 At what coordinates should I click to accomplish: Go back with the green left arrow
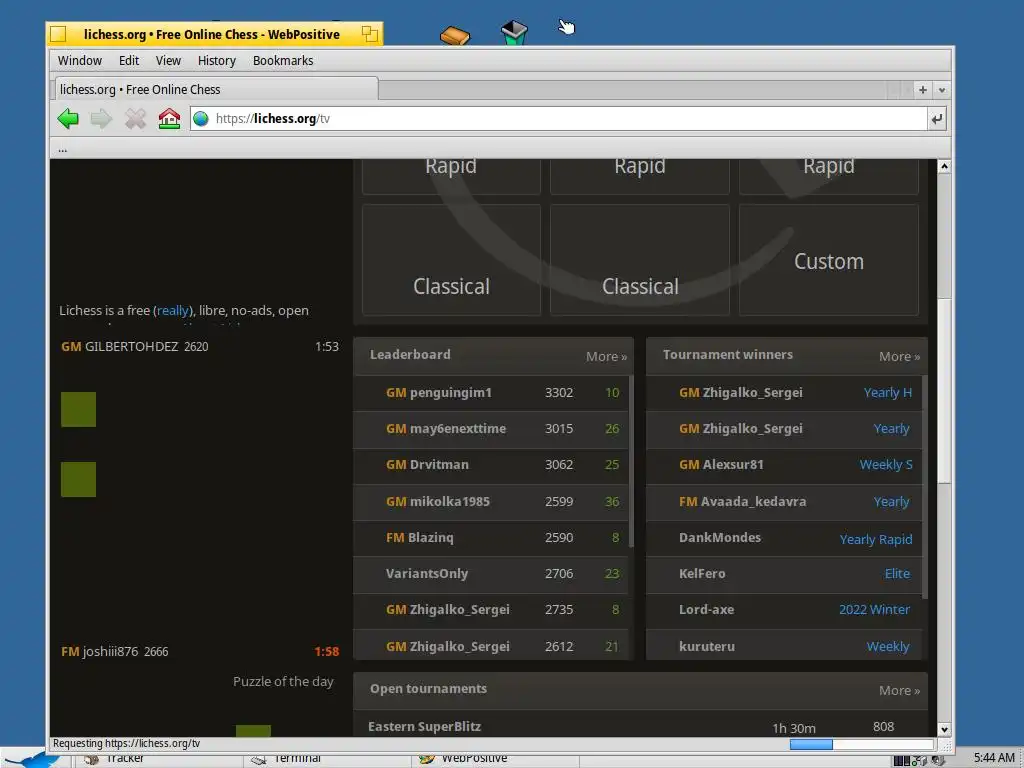pyautogui.click(x=68, y=119)
